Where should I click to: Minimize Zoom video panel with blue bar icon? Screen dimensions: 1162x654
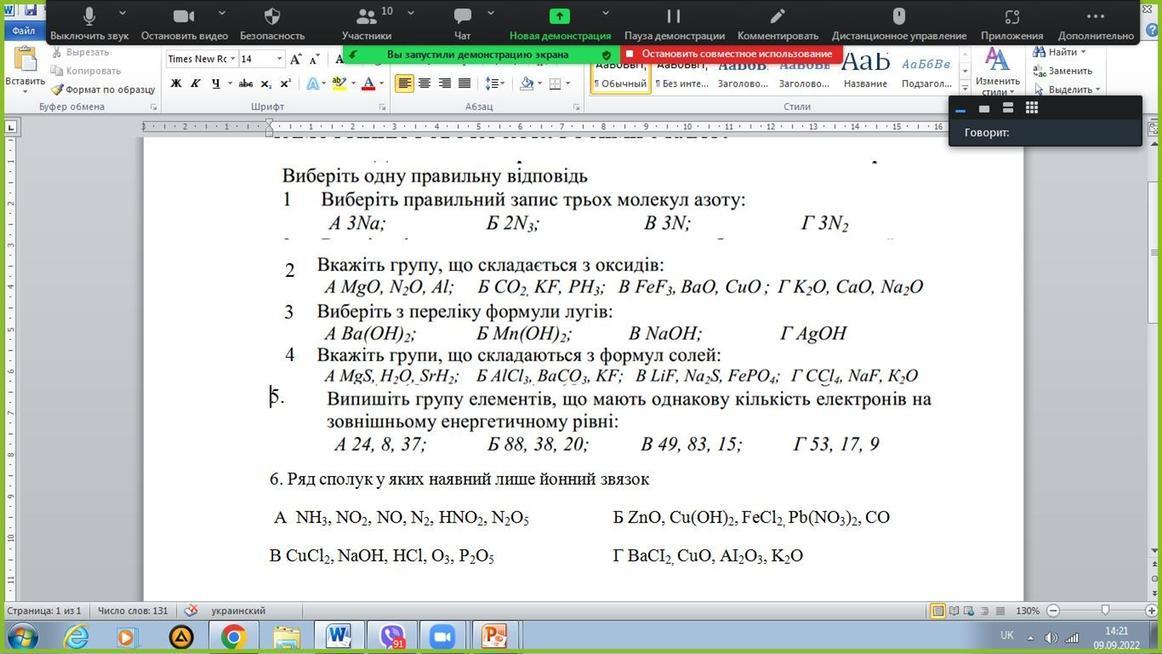(x=960, y=110)
